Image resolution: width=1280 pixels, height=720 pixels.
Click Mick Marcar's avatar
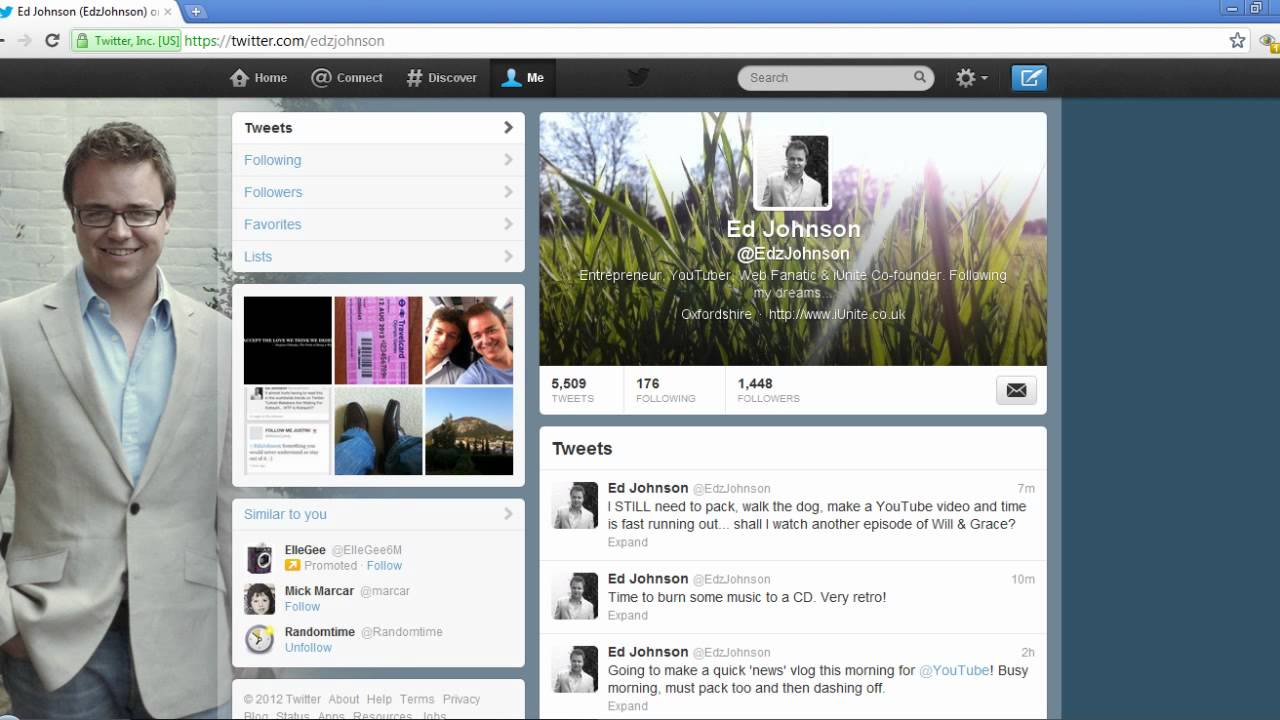coord(260,599)
